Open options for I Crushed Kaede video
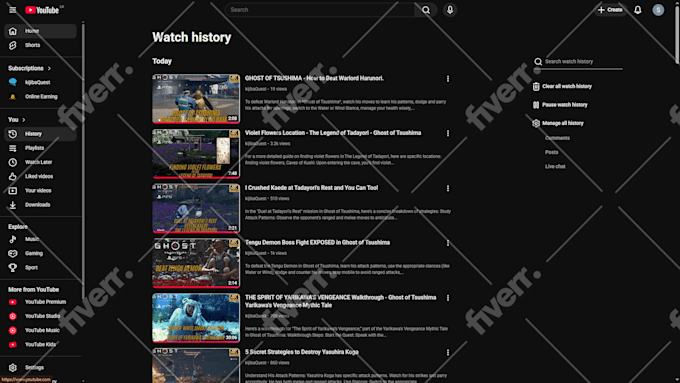This screenshot has width=680, height=383. pyautogui.click(x=448, y=188)
